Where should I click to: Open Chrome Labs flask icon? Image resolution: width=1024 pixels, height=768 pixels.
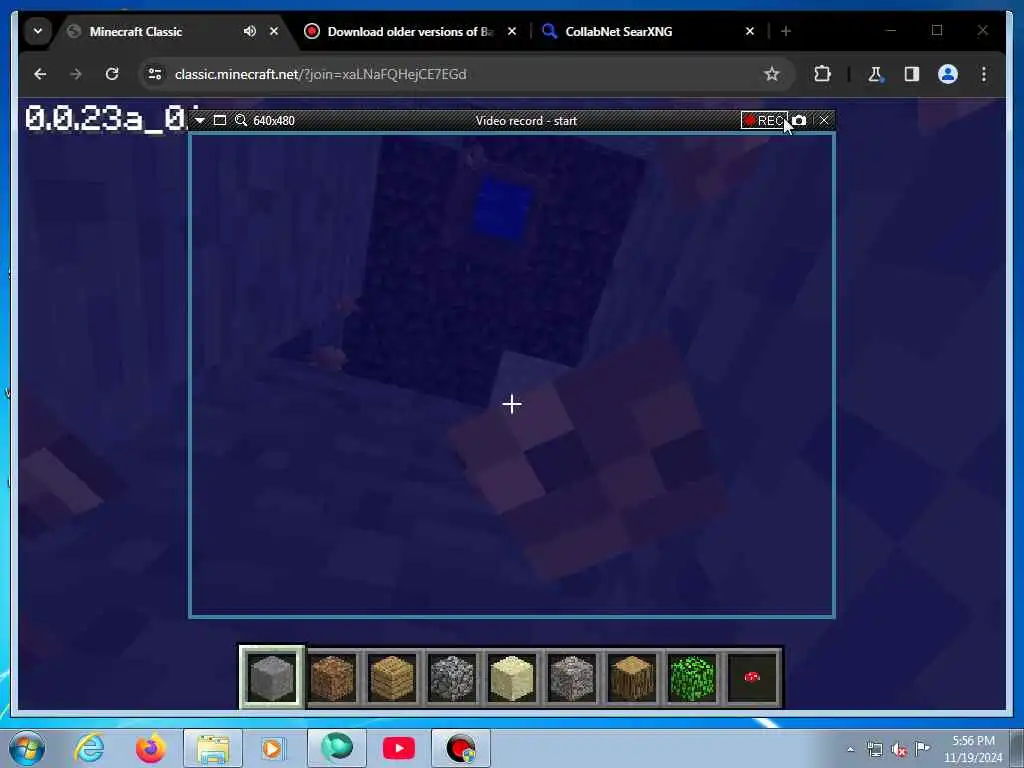coord(875,74)
